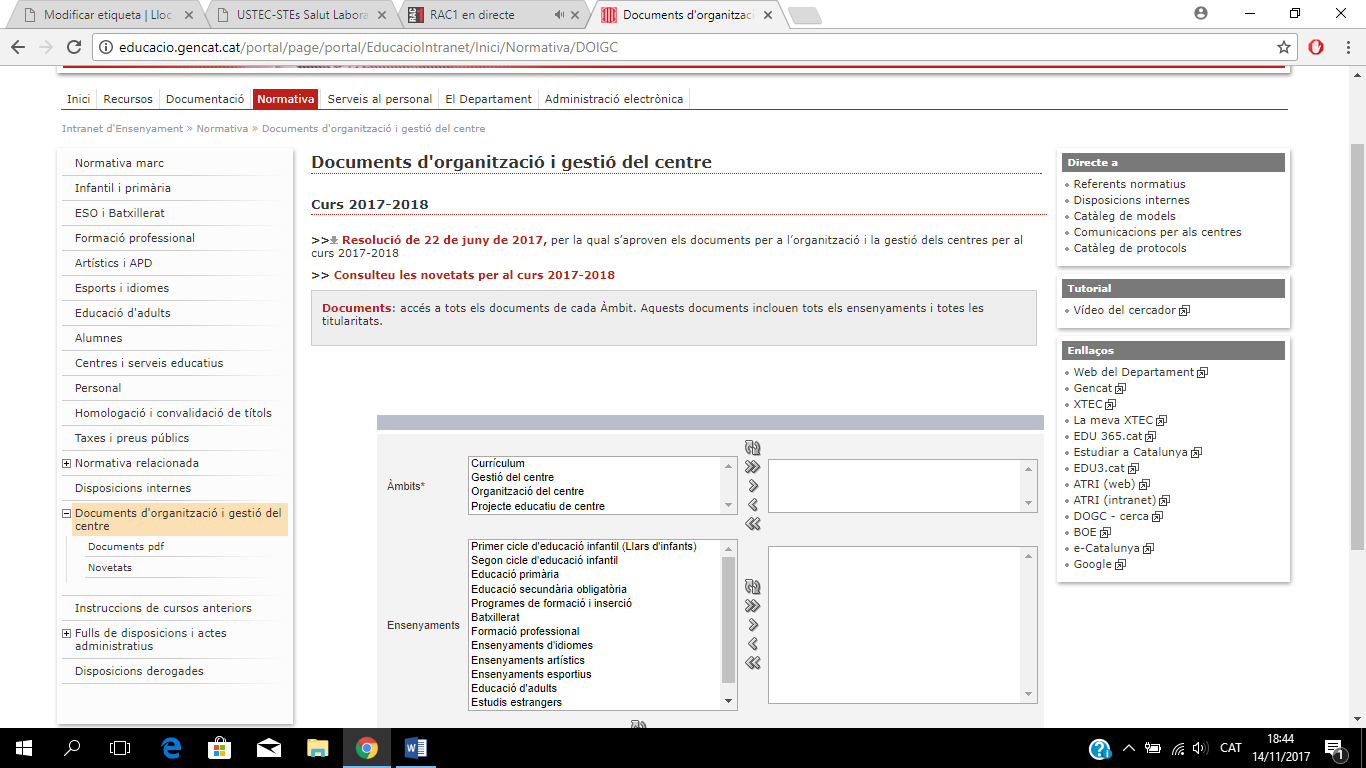Bookmark this page with the star icon
This screenshot has height=768, width=1366.
click(1284, 47)
